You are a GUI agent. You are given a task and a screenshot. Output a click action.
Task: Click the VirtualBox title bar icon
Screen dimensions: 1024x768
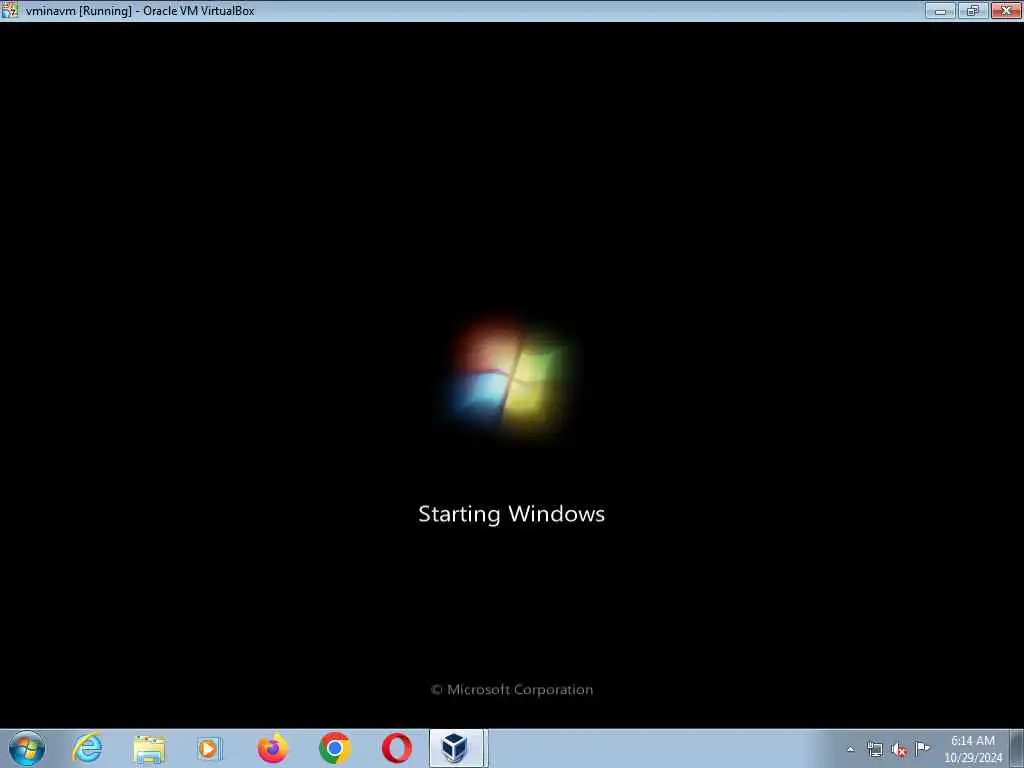click(x=9, y=10)
